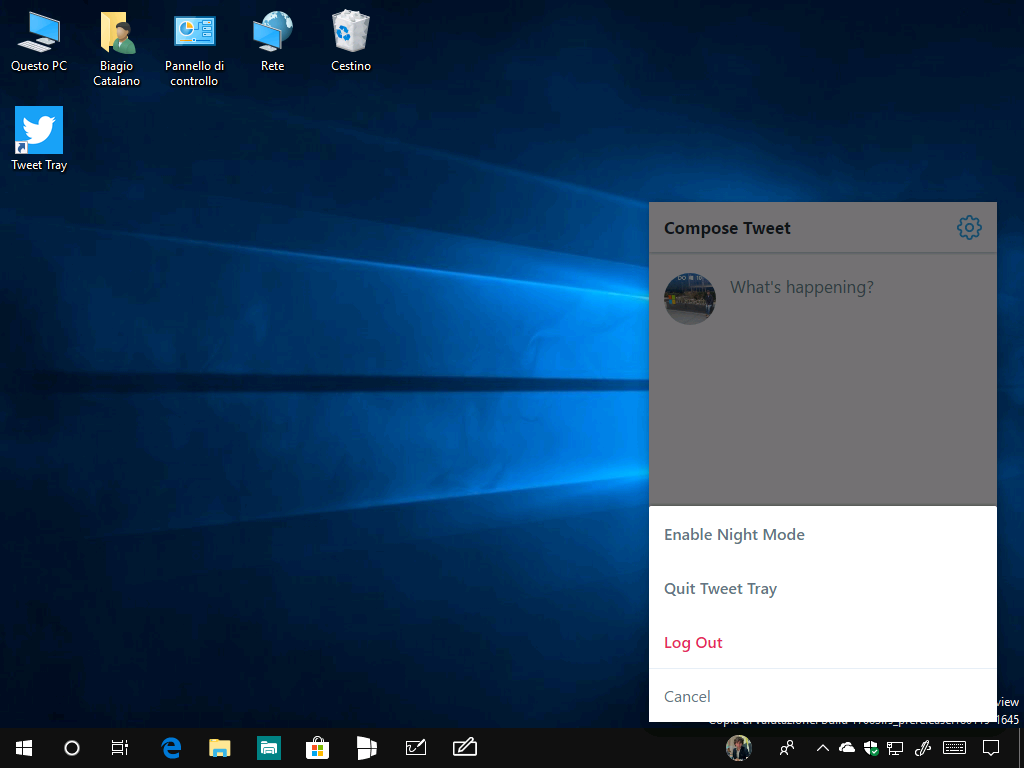Click the user photo tray icon
The width and height of the screenshot is (1024, 768).
click(x=739, y=748)
